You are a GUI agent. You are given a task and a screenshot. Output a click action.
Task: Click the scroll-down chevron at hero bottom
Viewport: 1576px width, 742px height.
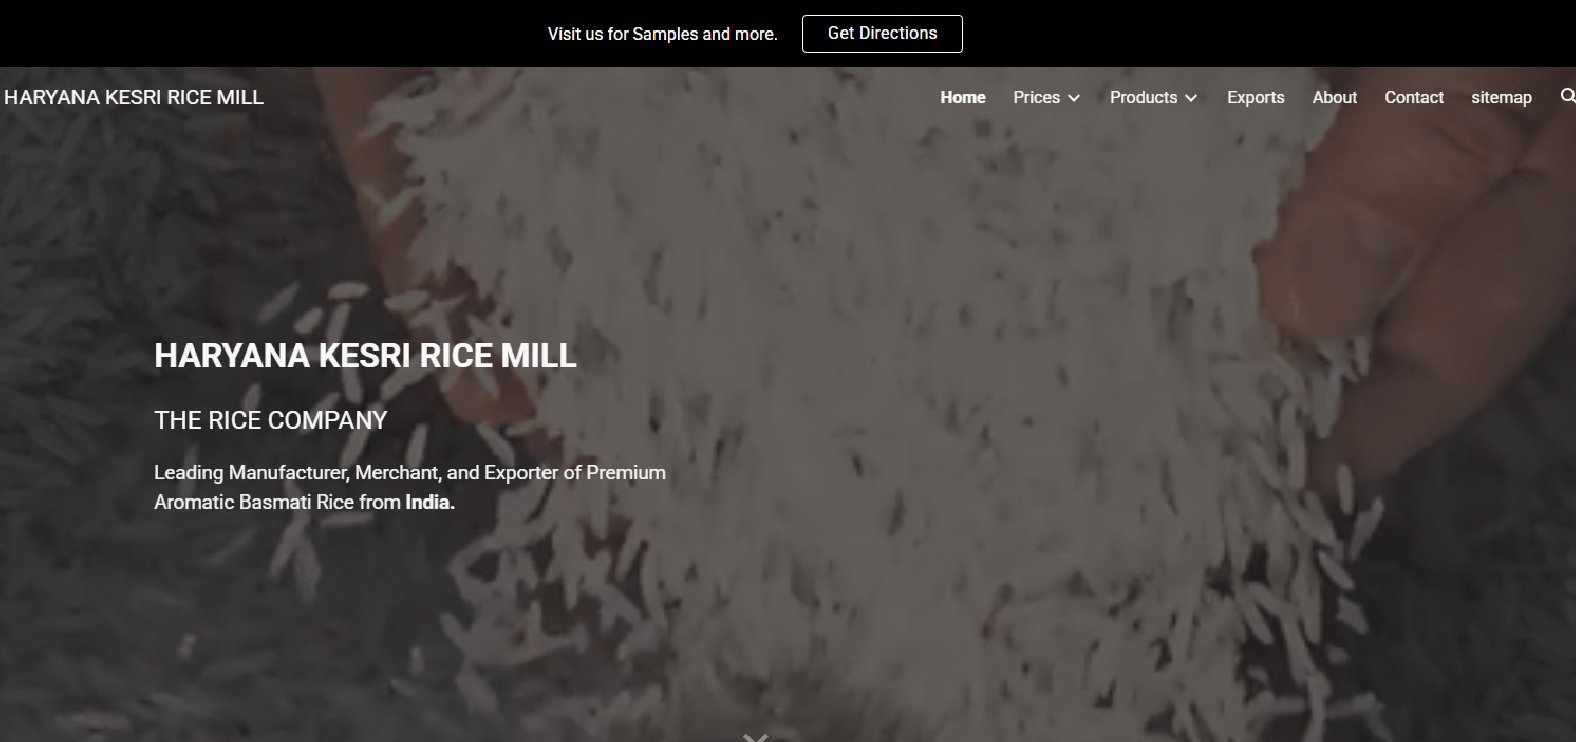point(756,737)
